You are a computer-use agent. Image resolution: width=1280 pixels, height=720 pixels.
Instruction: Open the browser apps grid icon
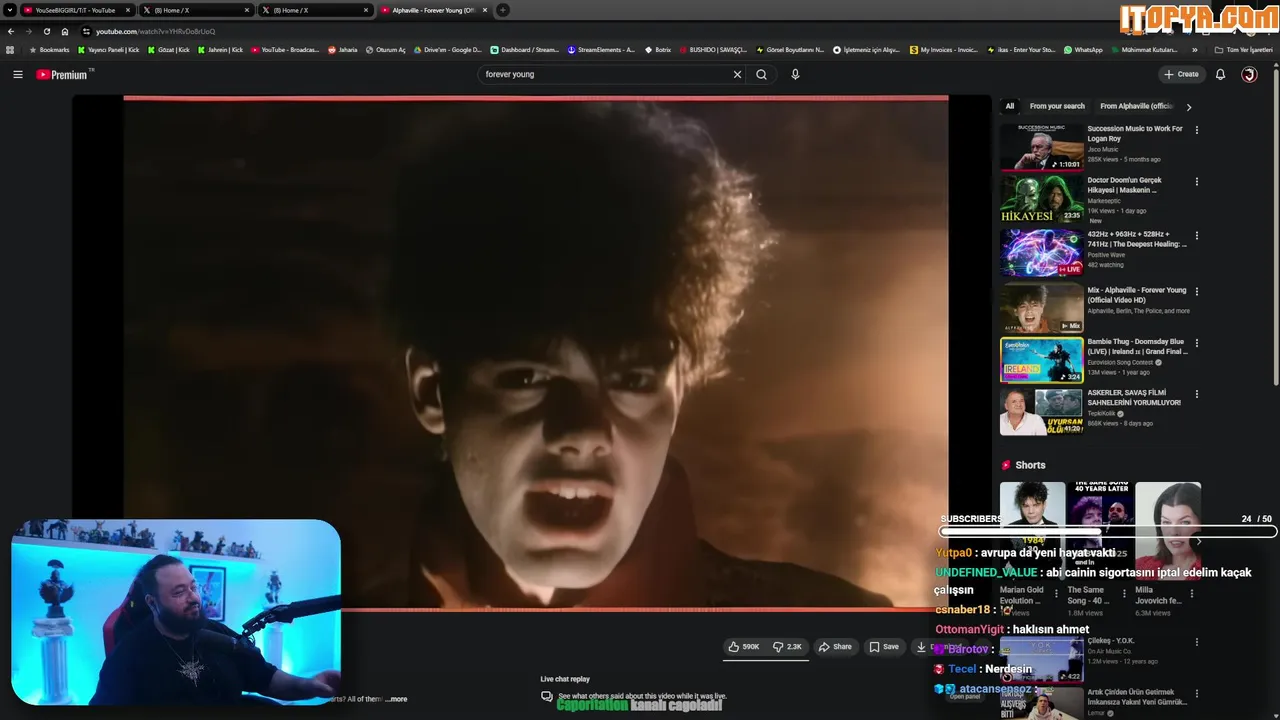[10, 49]
